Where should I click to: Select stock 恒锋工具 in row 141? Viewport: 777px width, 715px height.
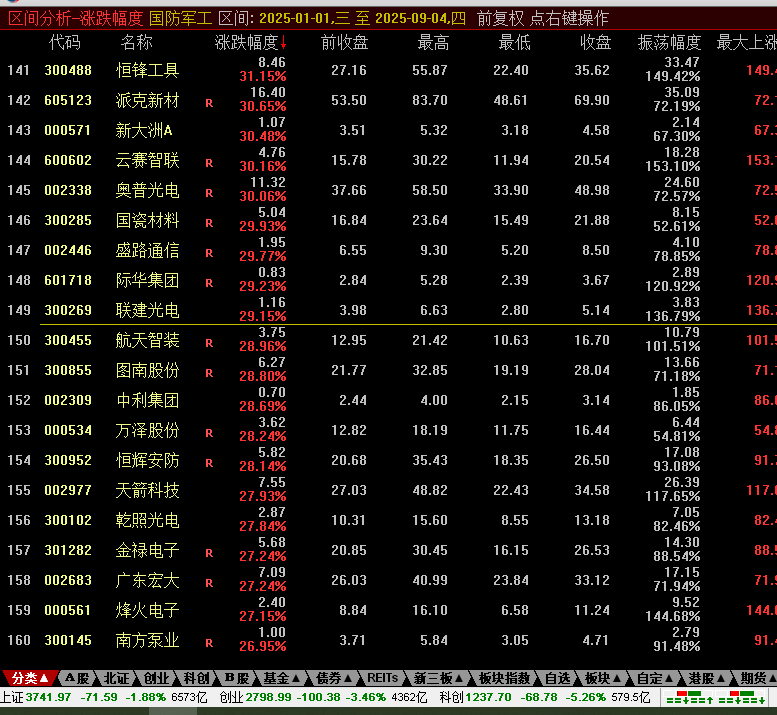147,70
